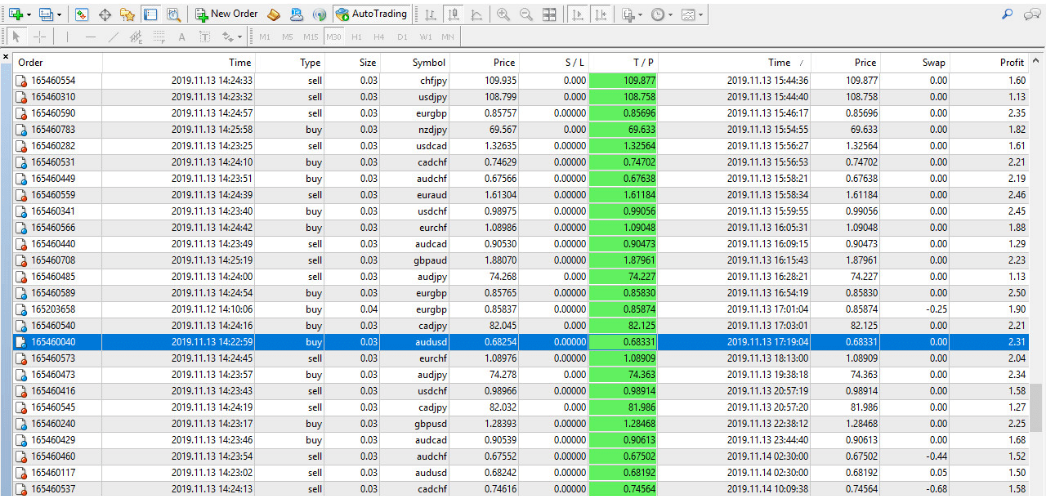The height and width of the screenshot is (496, 1048).
Task: Toggle the candlestick chart mode button
Action: point(453,14)
